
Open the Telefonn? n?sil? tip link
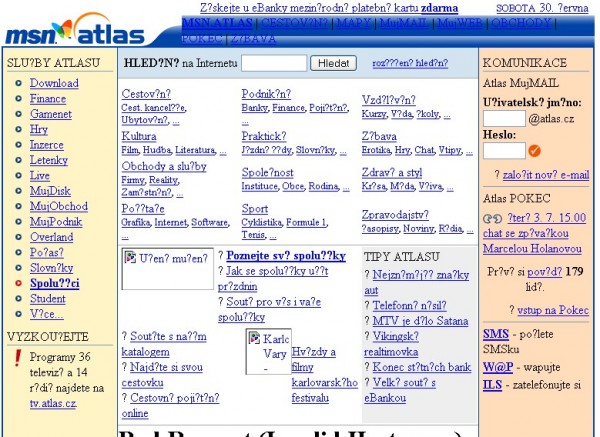[x=409, y=305]
